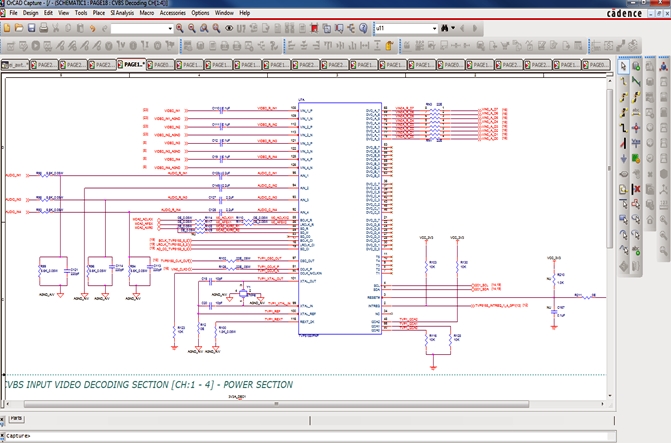Open the File menu
This screenshot has height=443, width=671.
(13, 13)
